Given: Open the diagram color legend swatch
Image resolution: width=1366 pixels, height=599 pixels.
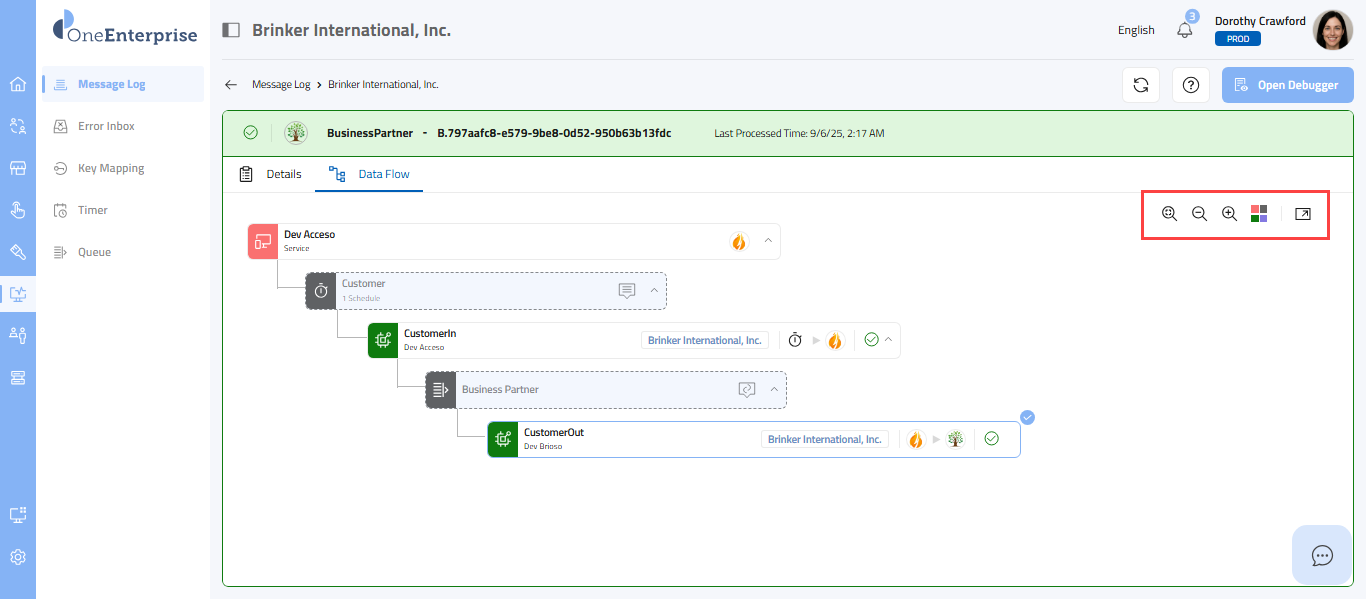Looking at the screenshot, I should click(1259, 214).
